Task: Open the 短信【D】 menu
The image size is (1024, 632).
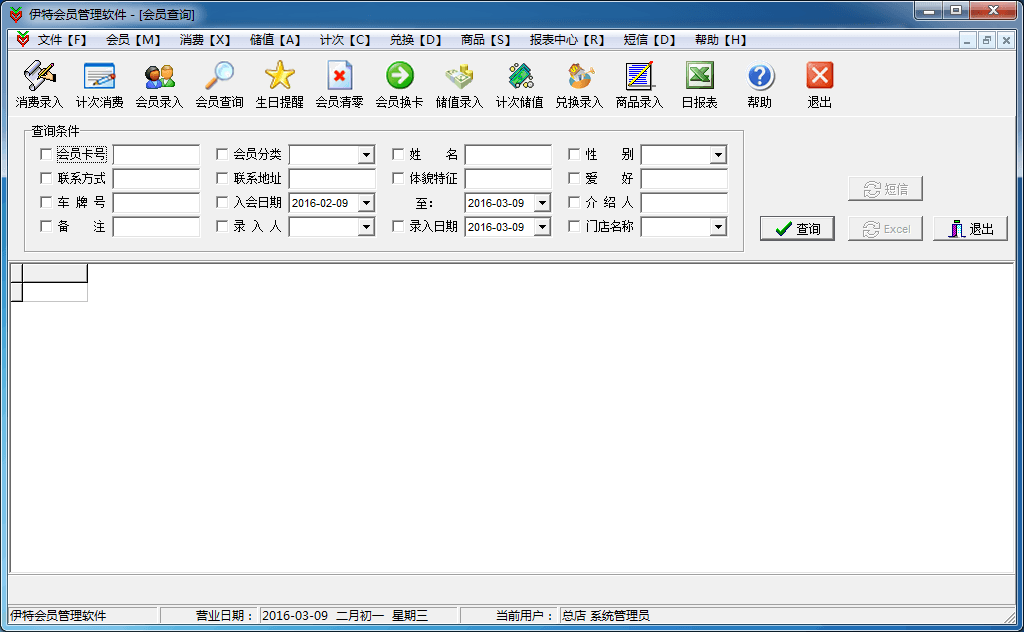Action: [649, 40]
